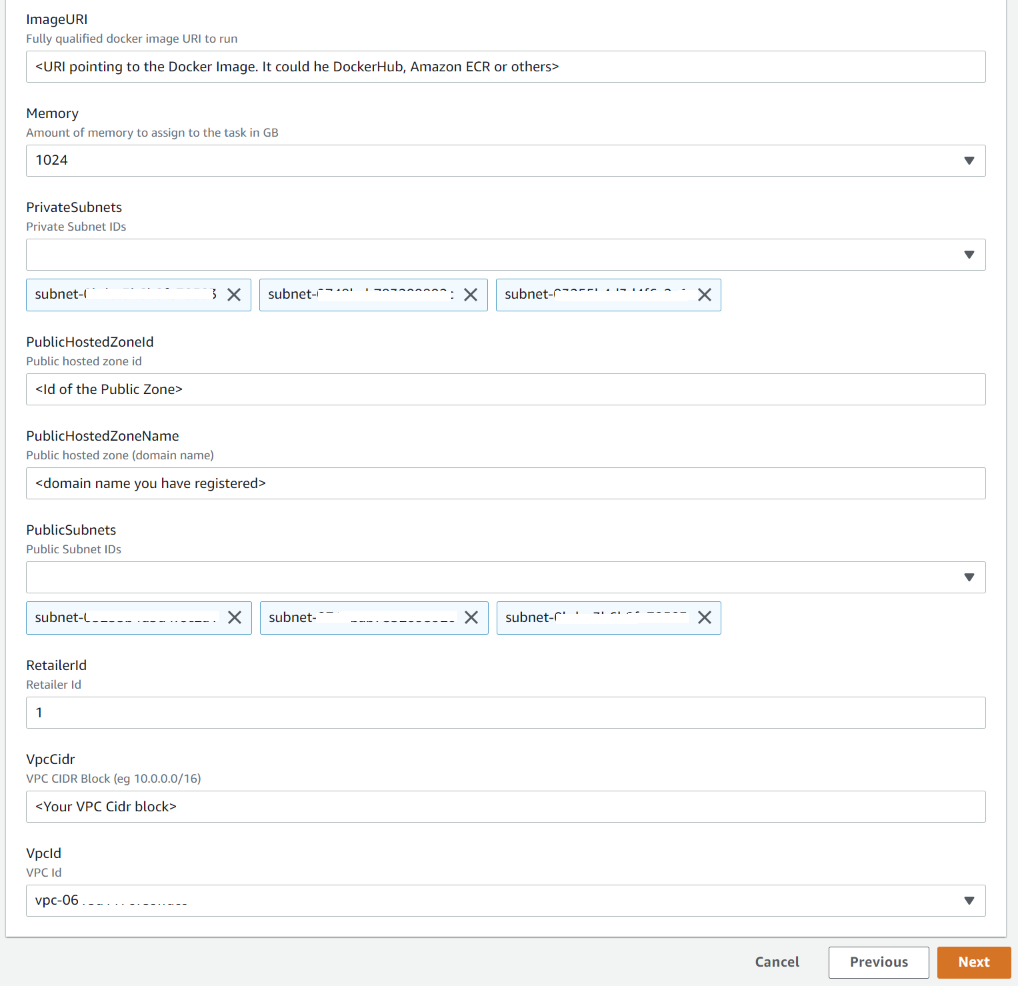This screenshot has height=986, width=1018.
Task: Remove the second public subnet tag
Action: click(471, 618)
